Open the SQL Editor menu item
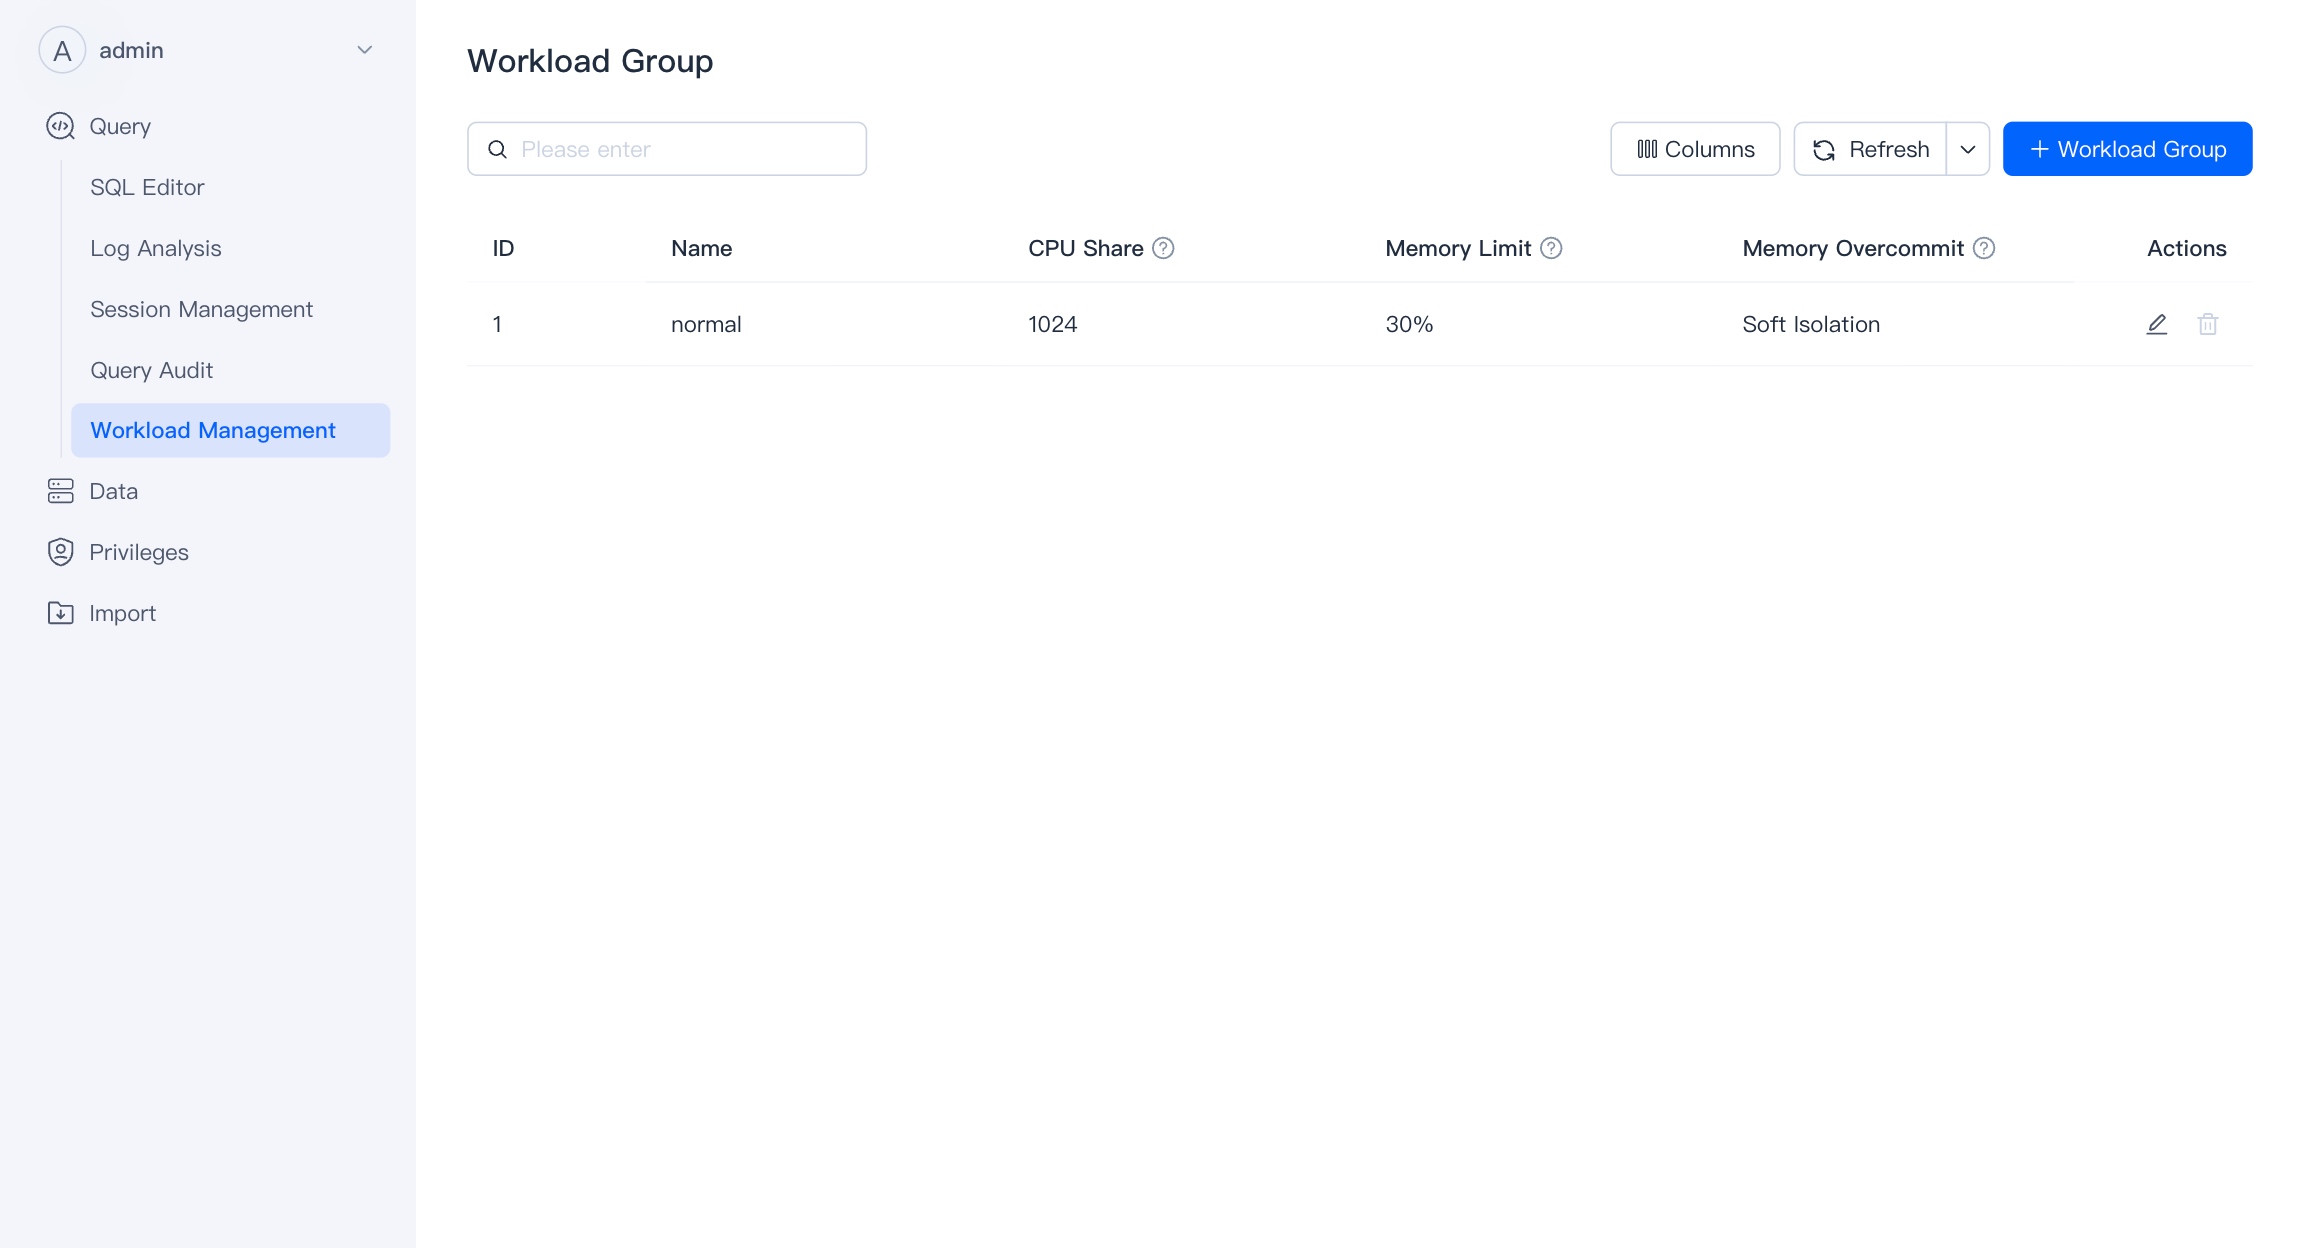The height and width of the screenshot is (1248, 2304). click(x=147, y=187)
